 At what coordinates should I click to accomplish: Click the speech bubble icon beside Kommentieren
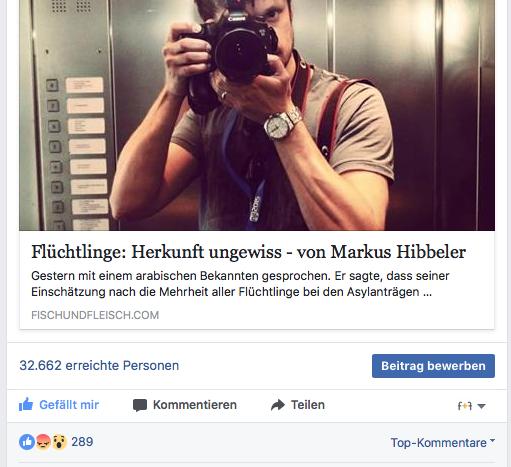140,405
